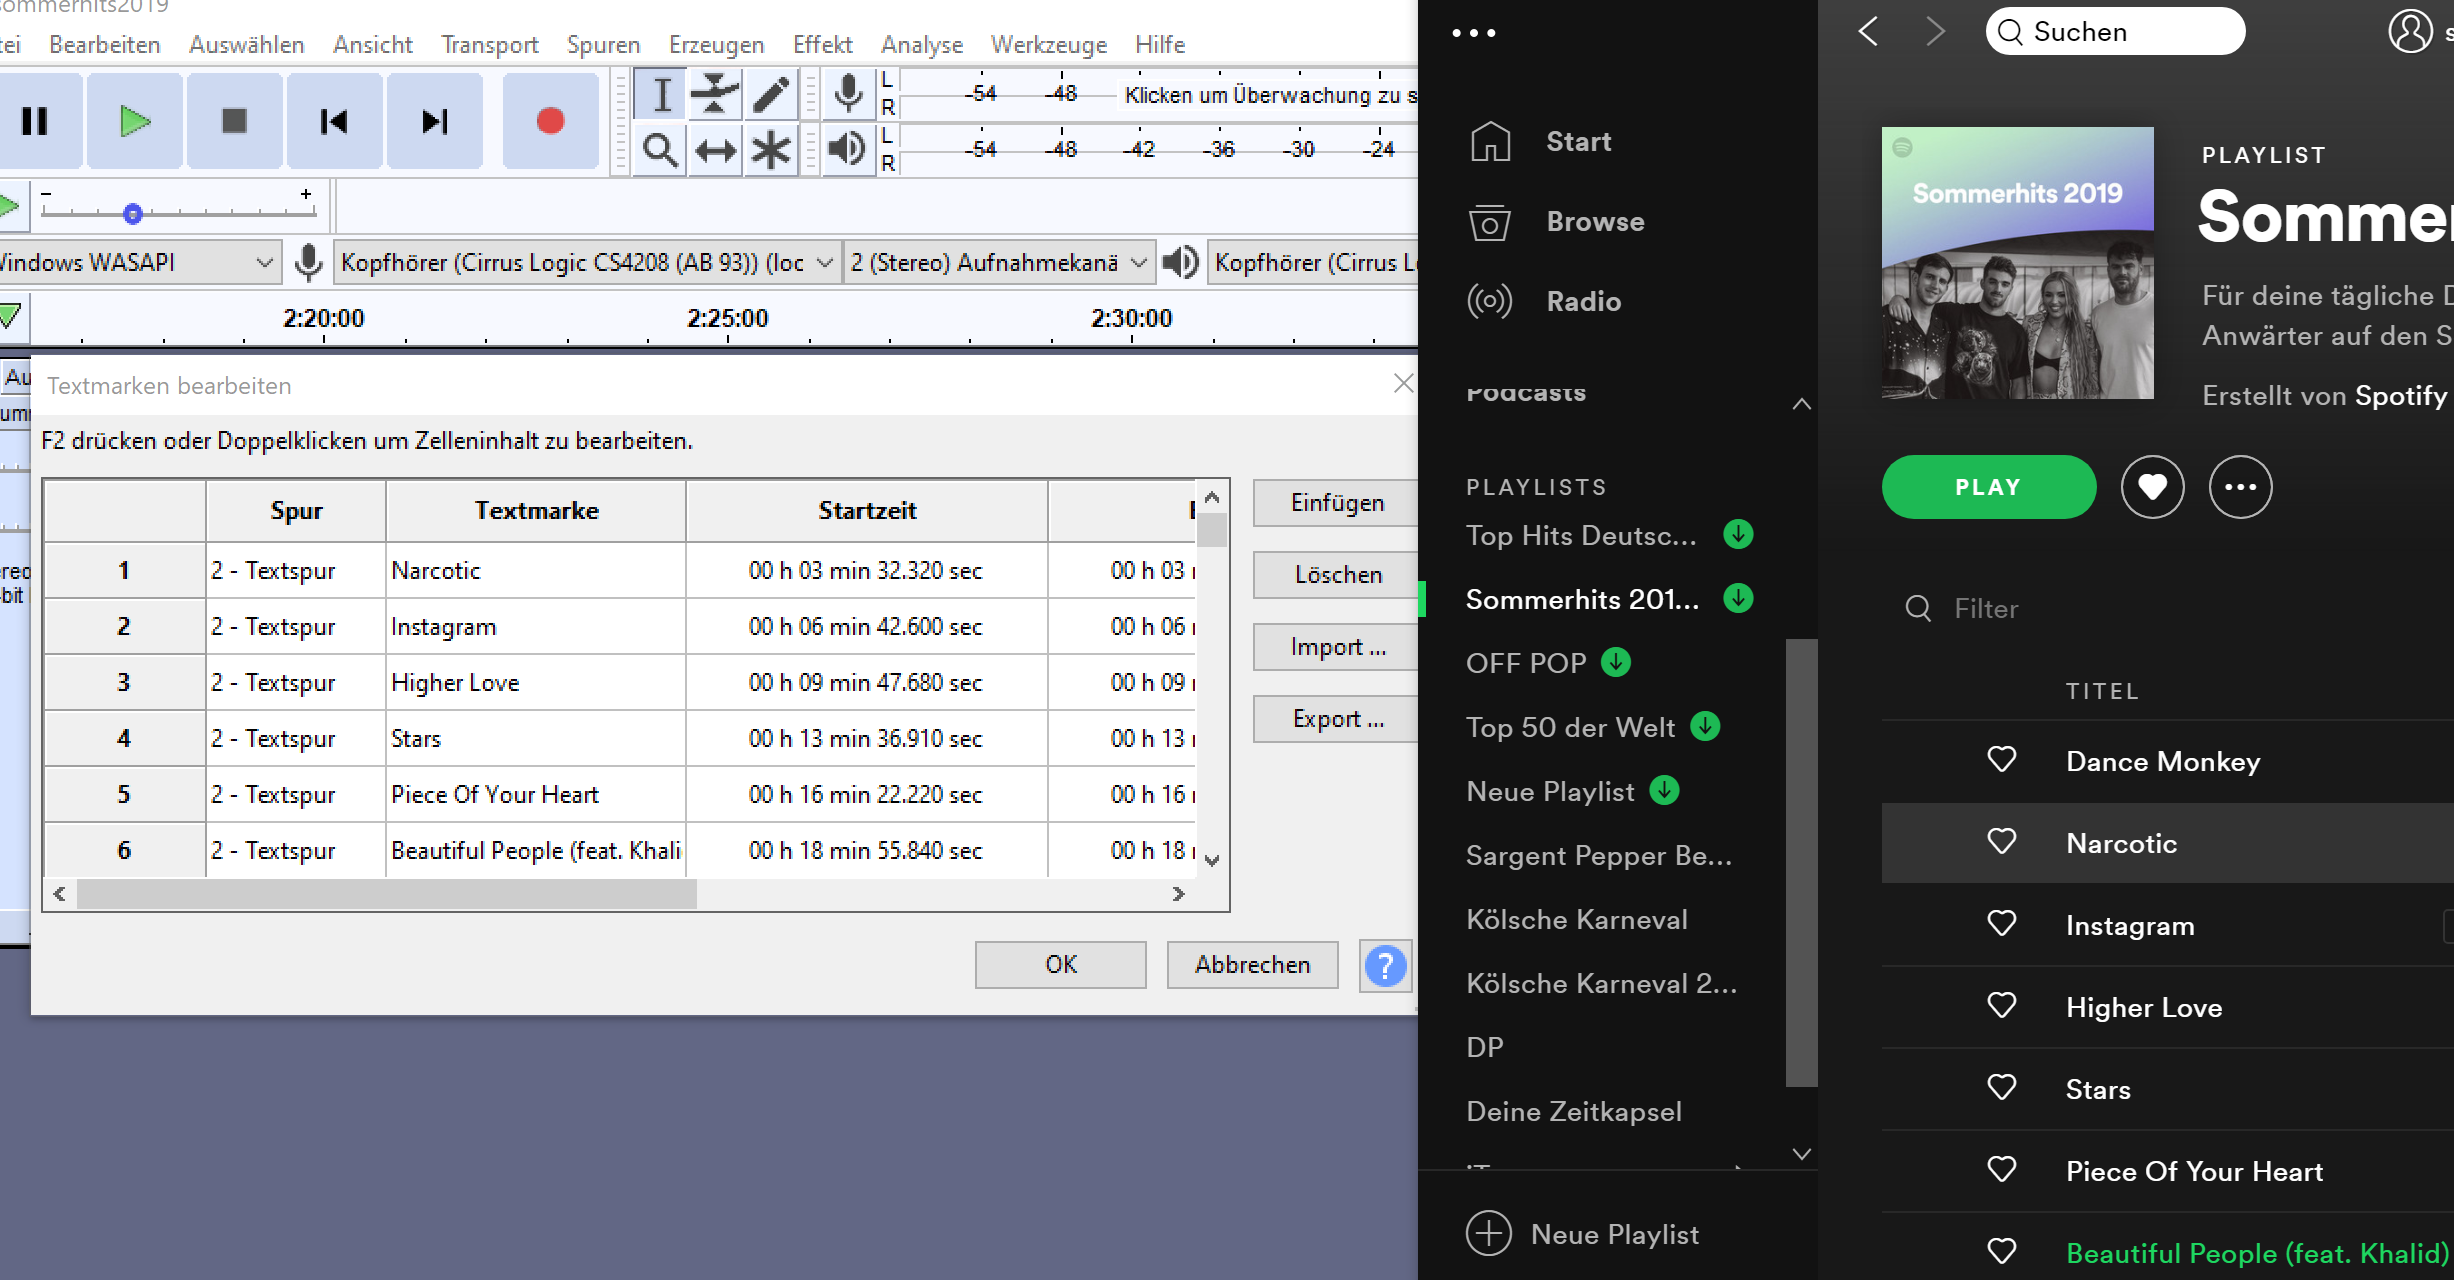Click the Neue Playlist plus button
Viewport: 2454px width, 1280px height.
tap(1489, 1234)
